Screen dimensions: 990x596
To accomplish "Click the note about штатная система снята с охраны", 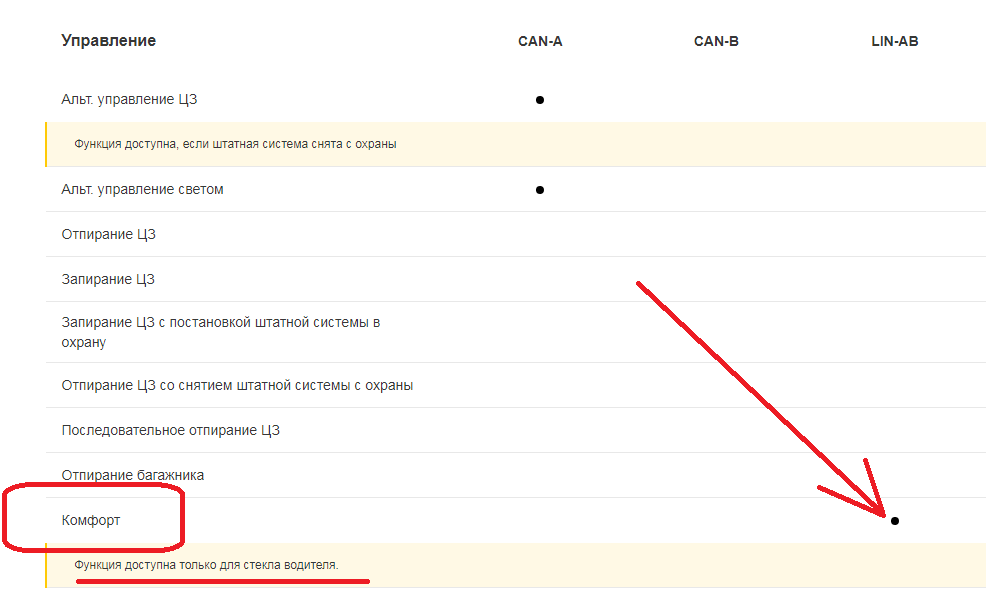I will pyautogui.click(x=235, y=144).
